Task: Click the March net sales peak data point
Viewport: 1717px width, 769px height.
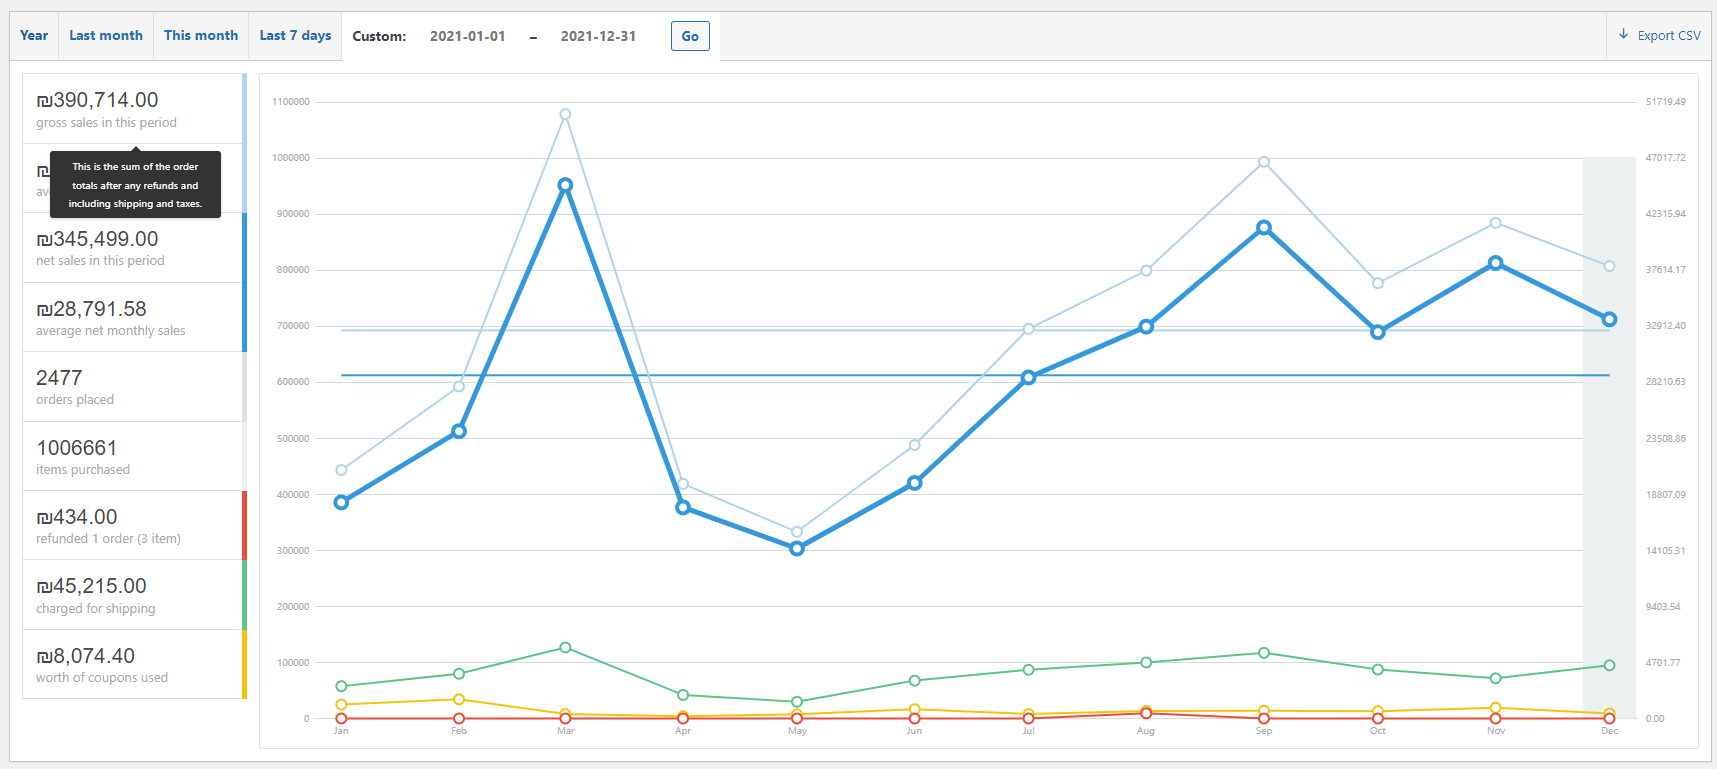Action: [x=565, y=185]
